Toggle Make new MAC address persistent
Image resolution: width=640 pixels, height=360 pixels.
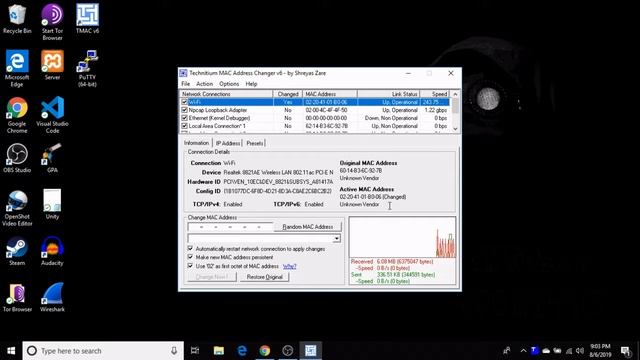(x=190, y=257)
